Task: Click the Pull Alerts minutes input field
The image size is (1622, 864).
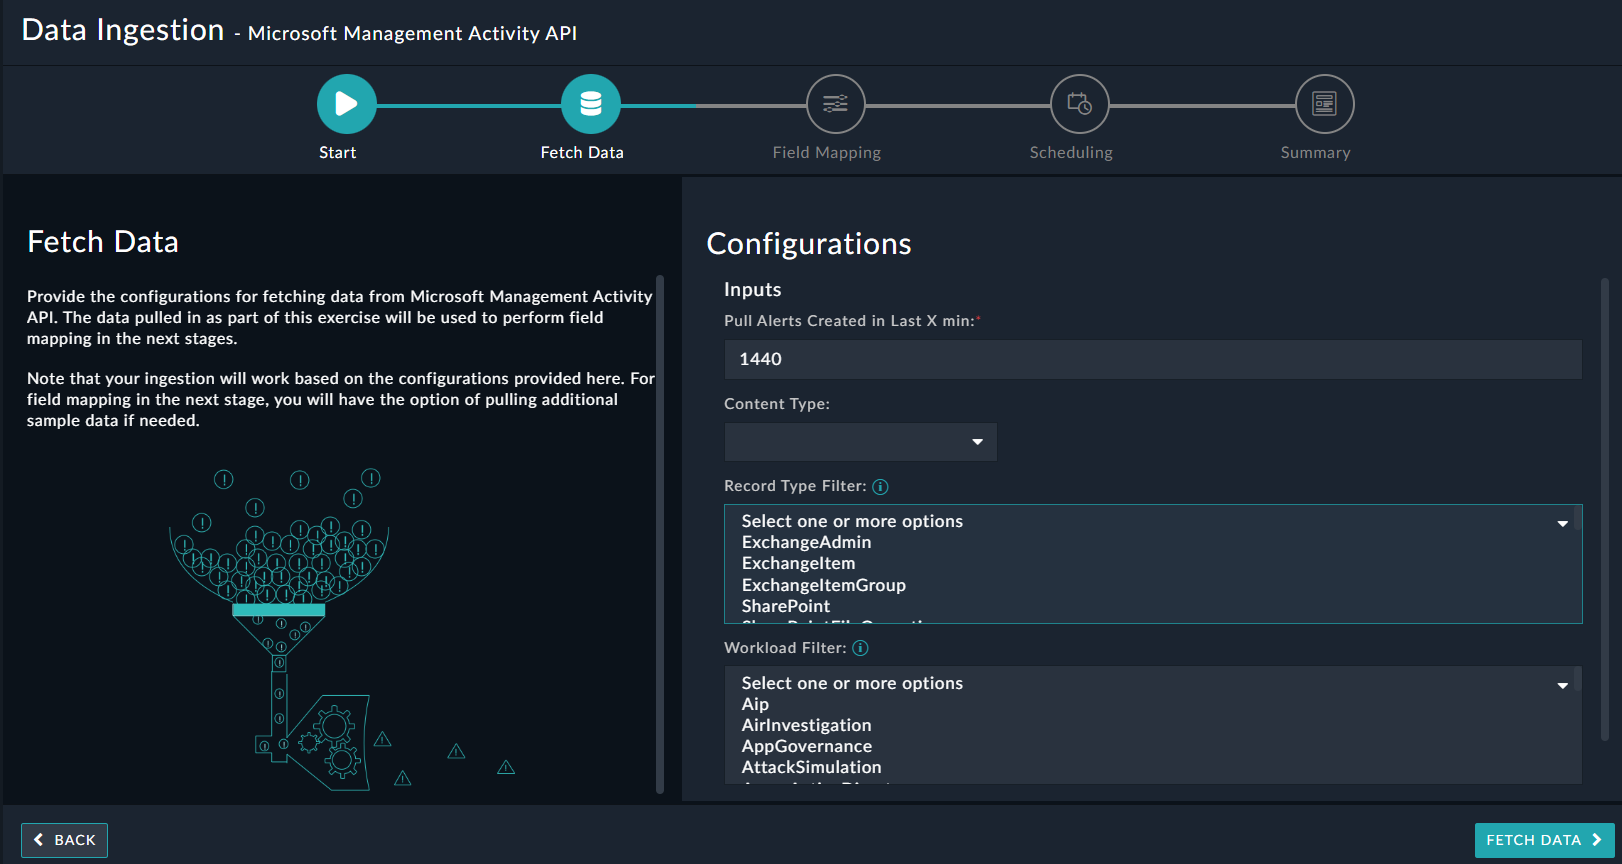Action: pos(1152,359)
